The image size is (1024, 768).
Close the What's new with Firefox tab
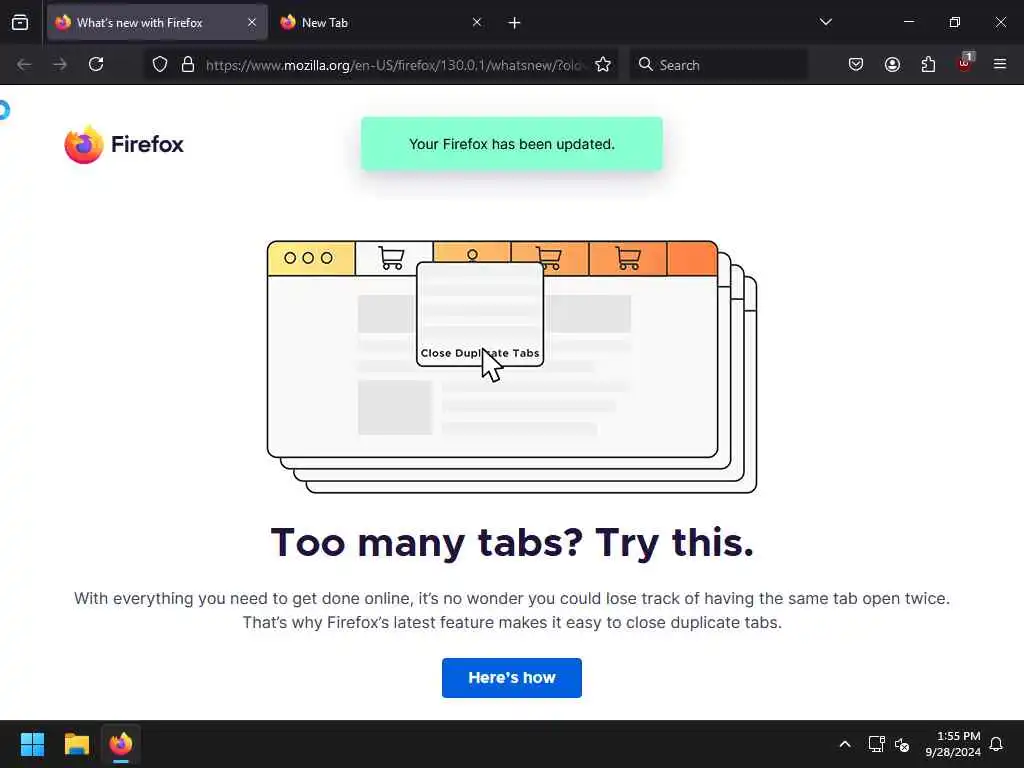tap(251, 23)
